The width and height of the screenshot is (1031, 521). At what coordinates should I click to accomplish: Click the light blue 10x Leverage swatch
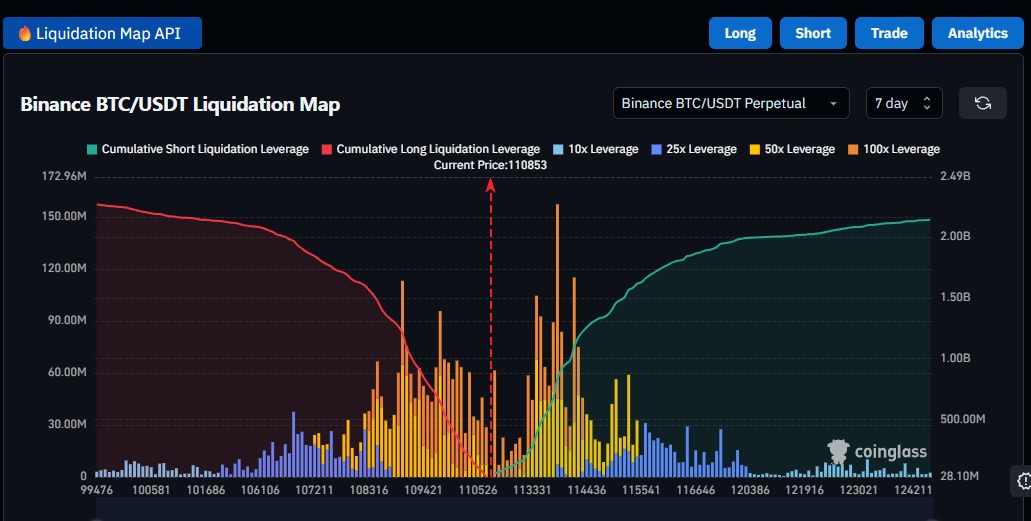click(558, 149)
